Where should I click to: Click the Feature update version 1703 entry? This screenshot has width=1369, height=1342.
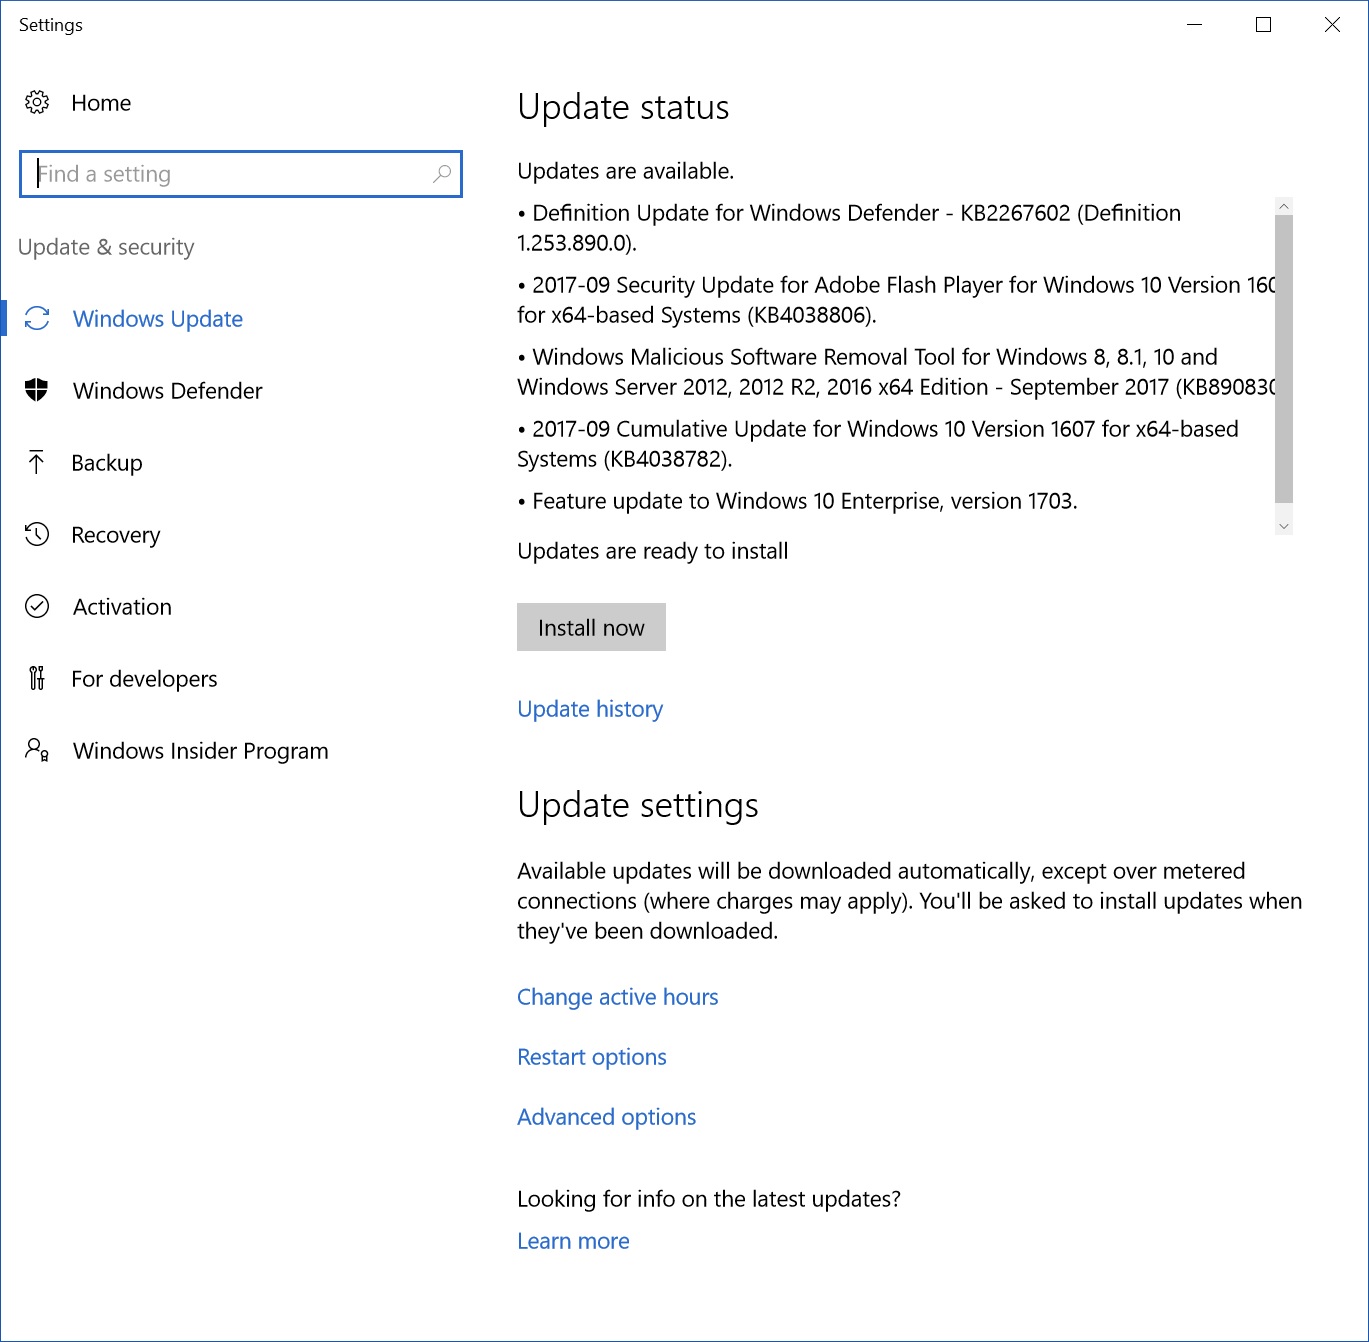click(x=797, y=501)
